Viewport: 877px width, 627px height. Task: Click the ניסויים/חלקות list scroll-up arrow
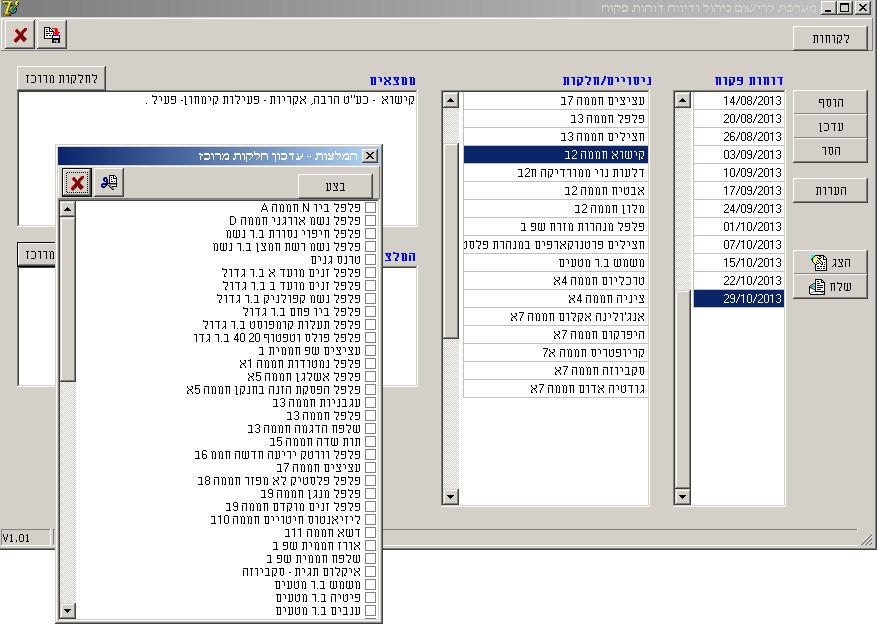click(451, 100)
